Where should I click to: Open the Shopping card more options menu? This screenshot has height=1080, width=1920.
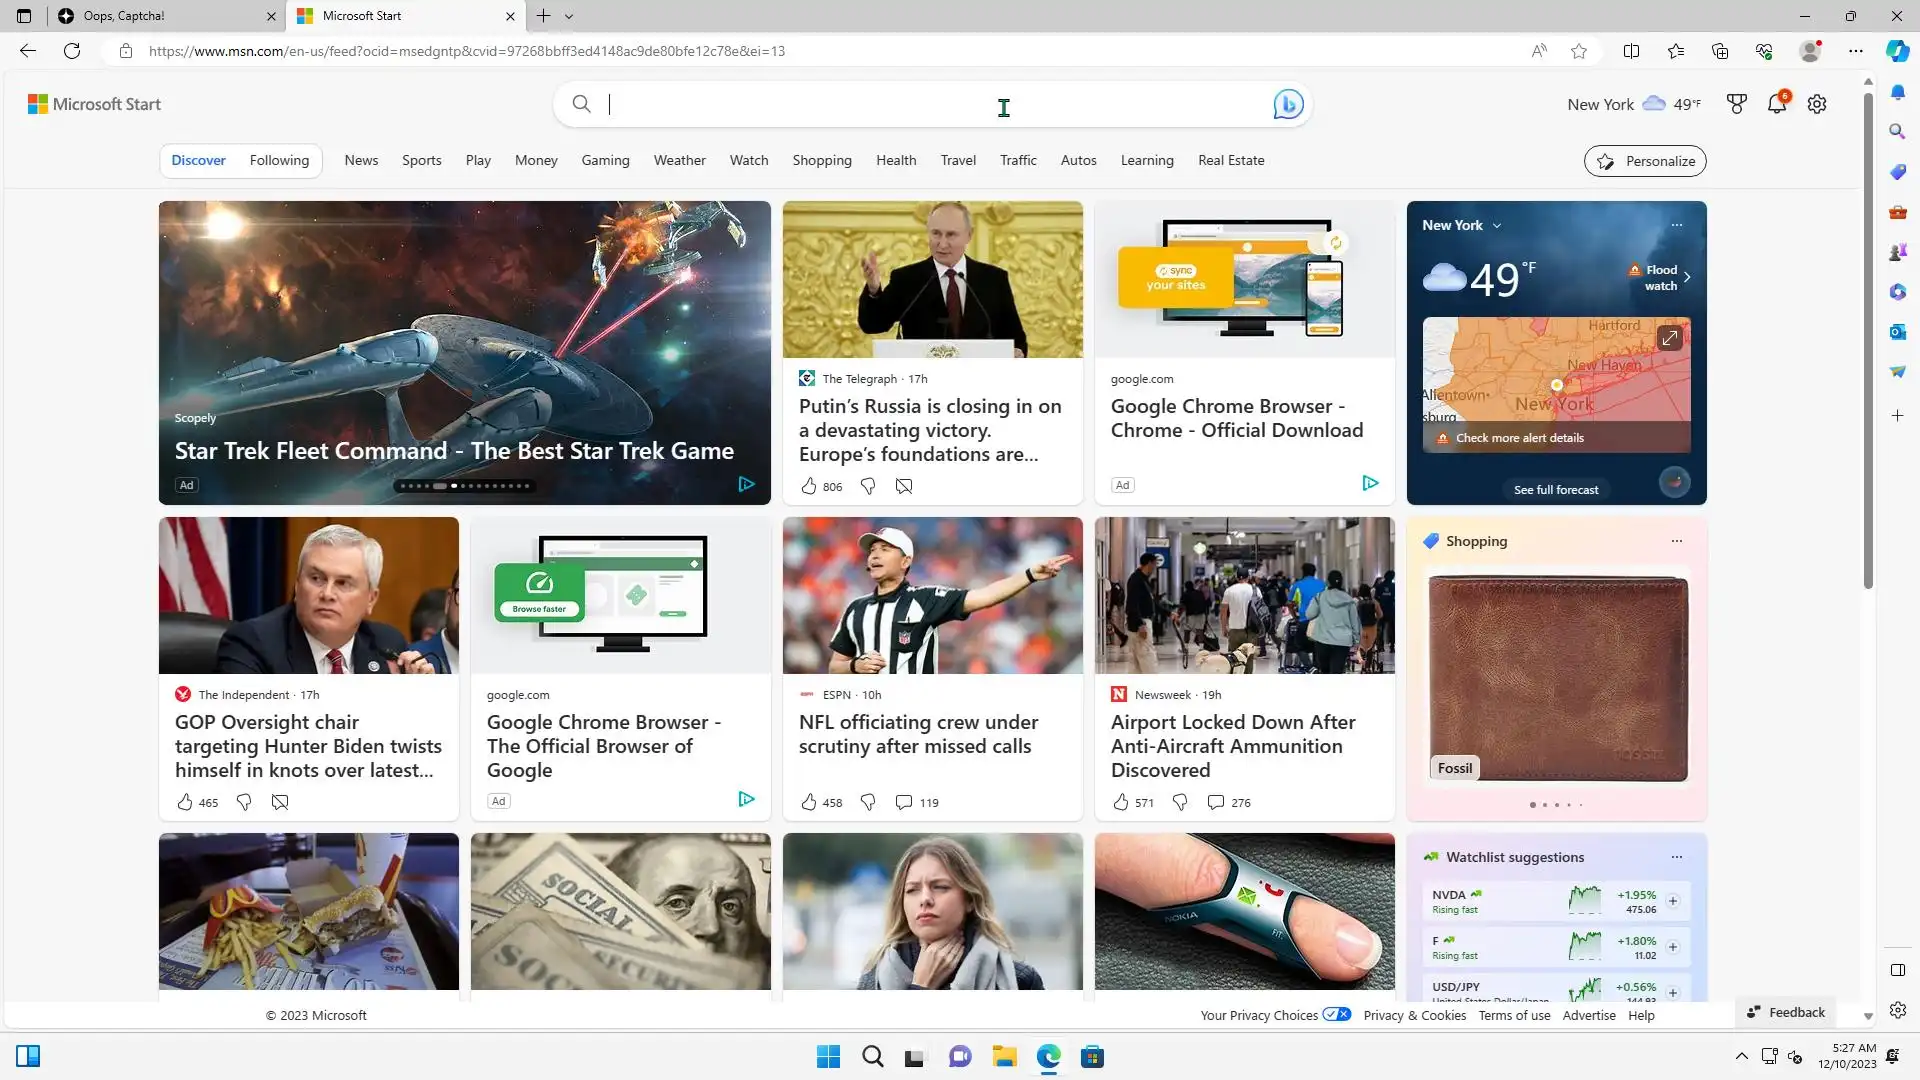(1677, 541)
